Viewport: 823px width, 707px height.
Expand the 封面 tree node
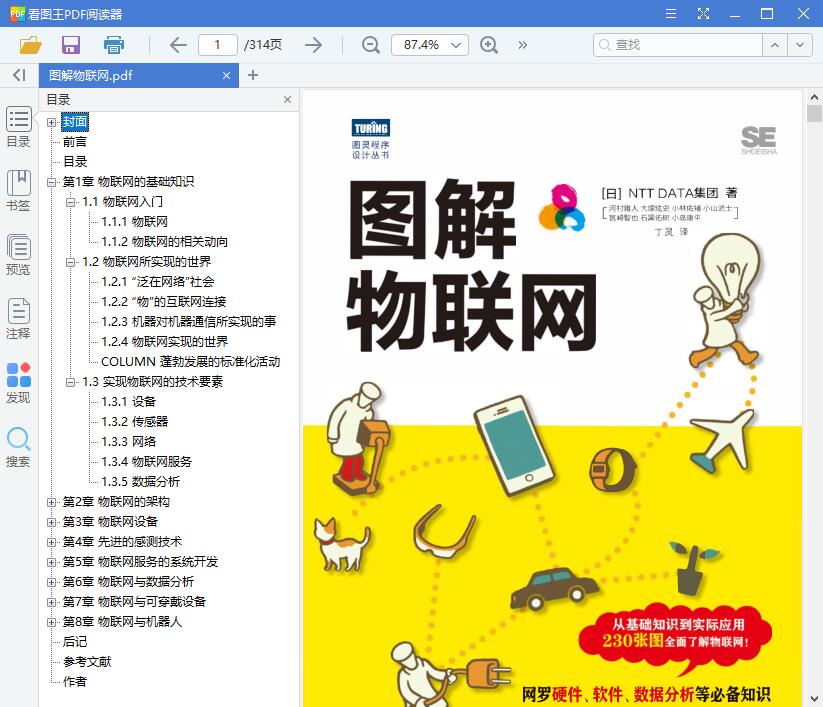coord(51,122)
